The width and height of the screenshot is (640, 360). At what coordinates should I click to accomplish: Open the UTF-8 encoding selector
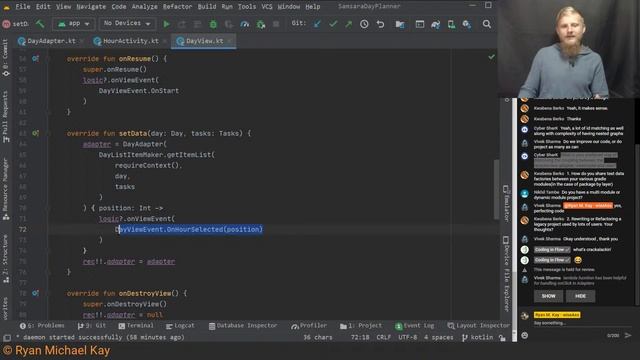407,338
